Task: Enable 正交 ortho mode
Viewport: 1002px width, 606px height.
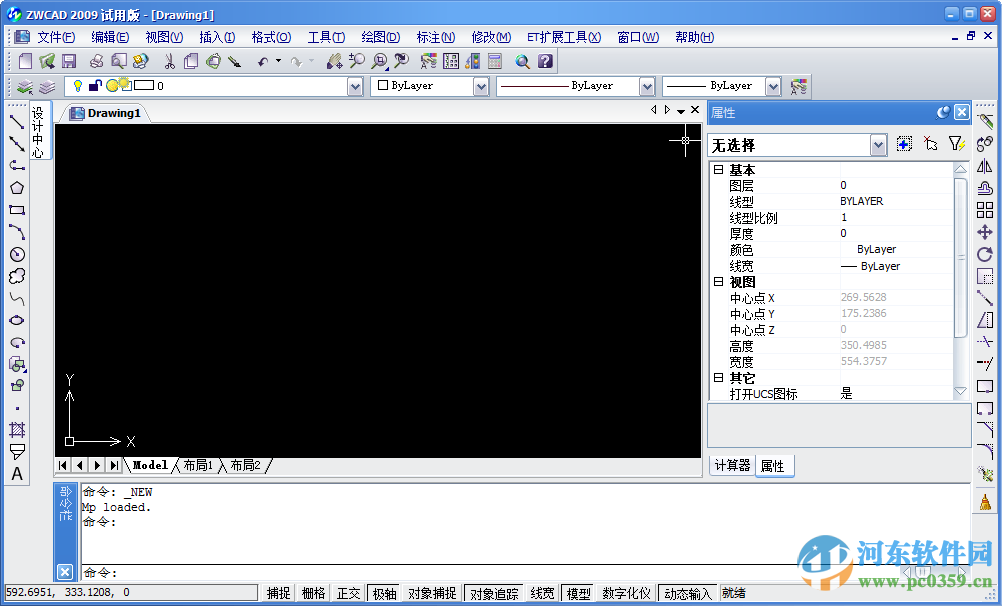Action: tap(347, 592)
